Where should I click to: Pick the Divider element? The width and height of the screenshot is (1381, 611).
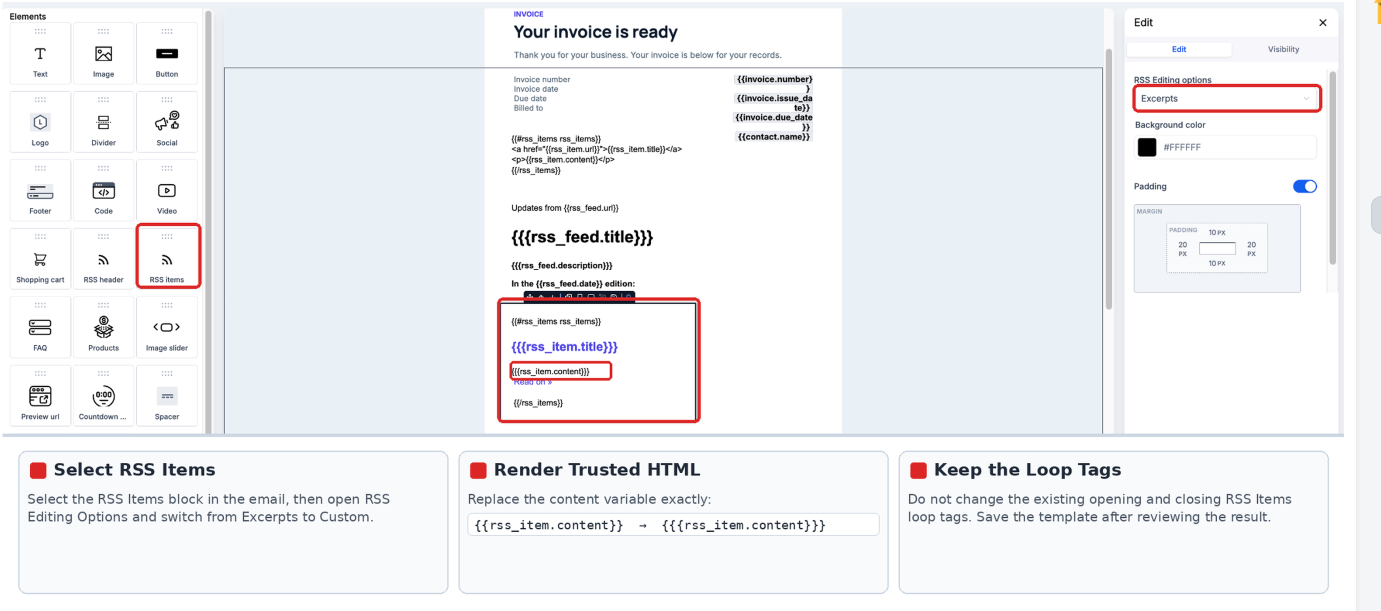tap(103, 123)
